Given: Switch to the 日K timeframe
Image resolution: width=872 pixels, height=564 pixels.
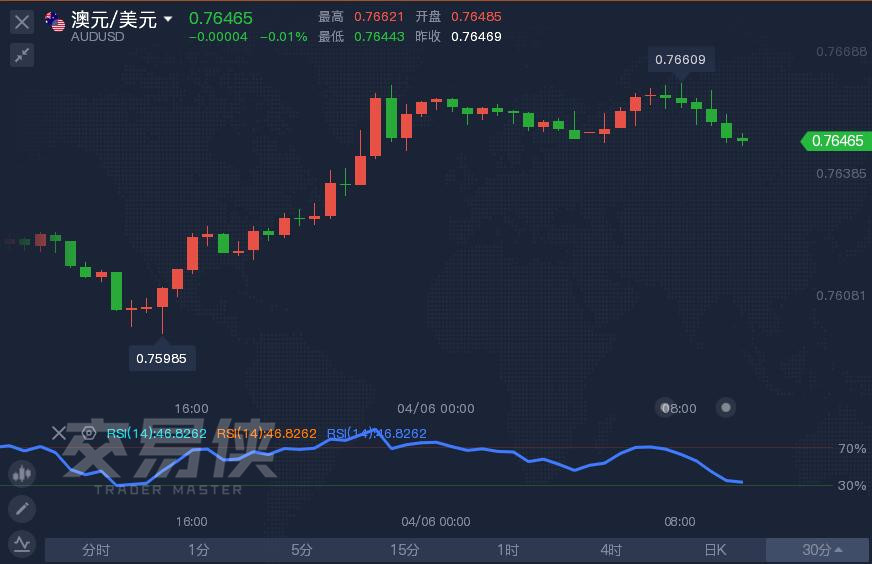Looking at the screenshot, I should point(715,550).
